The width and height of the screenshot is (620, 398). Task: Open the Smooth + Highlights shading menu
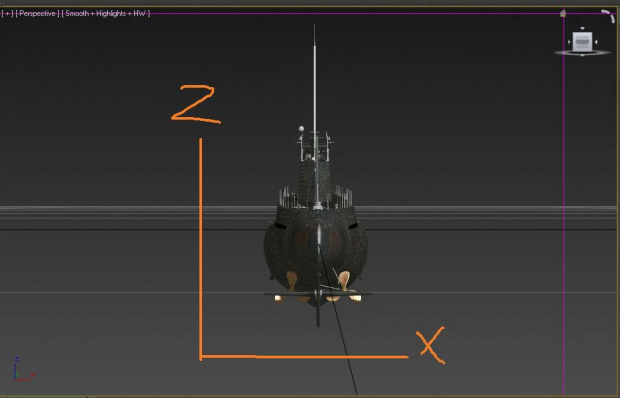(106, 13)
